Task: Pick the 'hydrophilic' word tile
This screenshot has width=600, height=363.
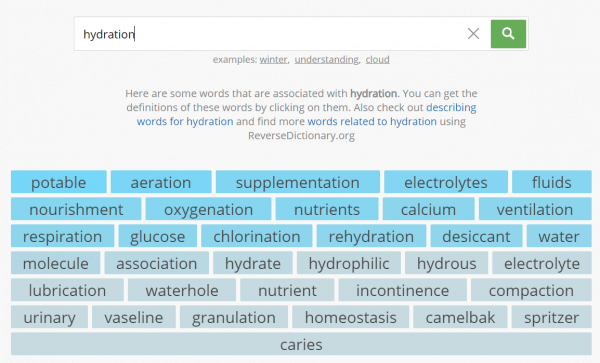Action: (349, 263)
